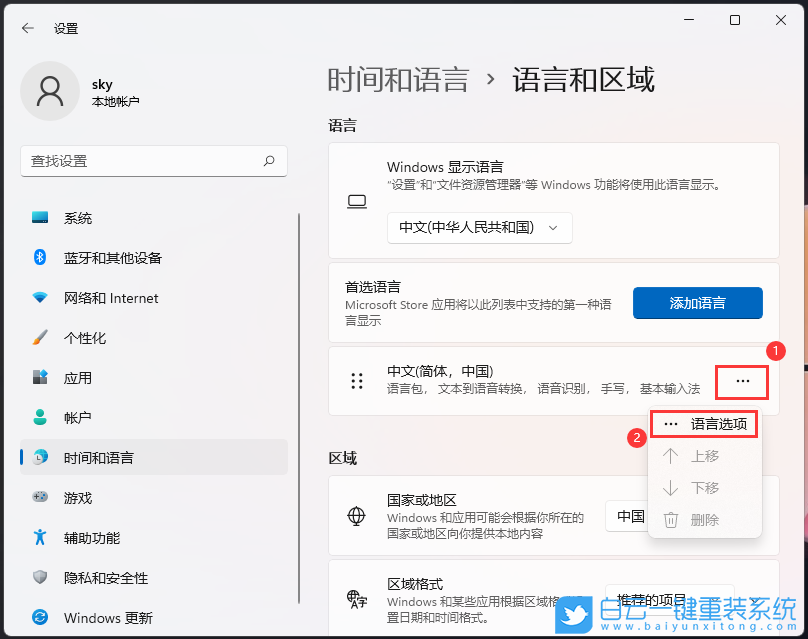Image resolution: width=808 pixels, height=639 pixels.
Task: Click the back arrow to go back
Action: click(x=28, y=28)
